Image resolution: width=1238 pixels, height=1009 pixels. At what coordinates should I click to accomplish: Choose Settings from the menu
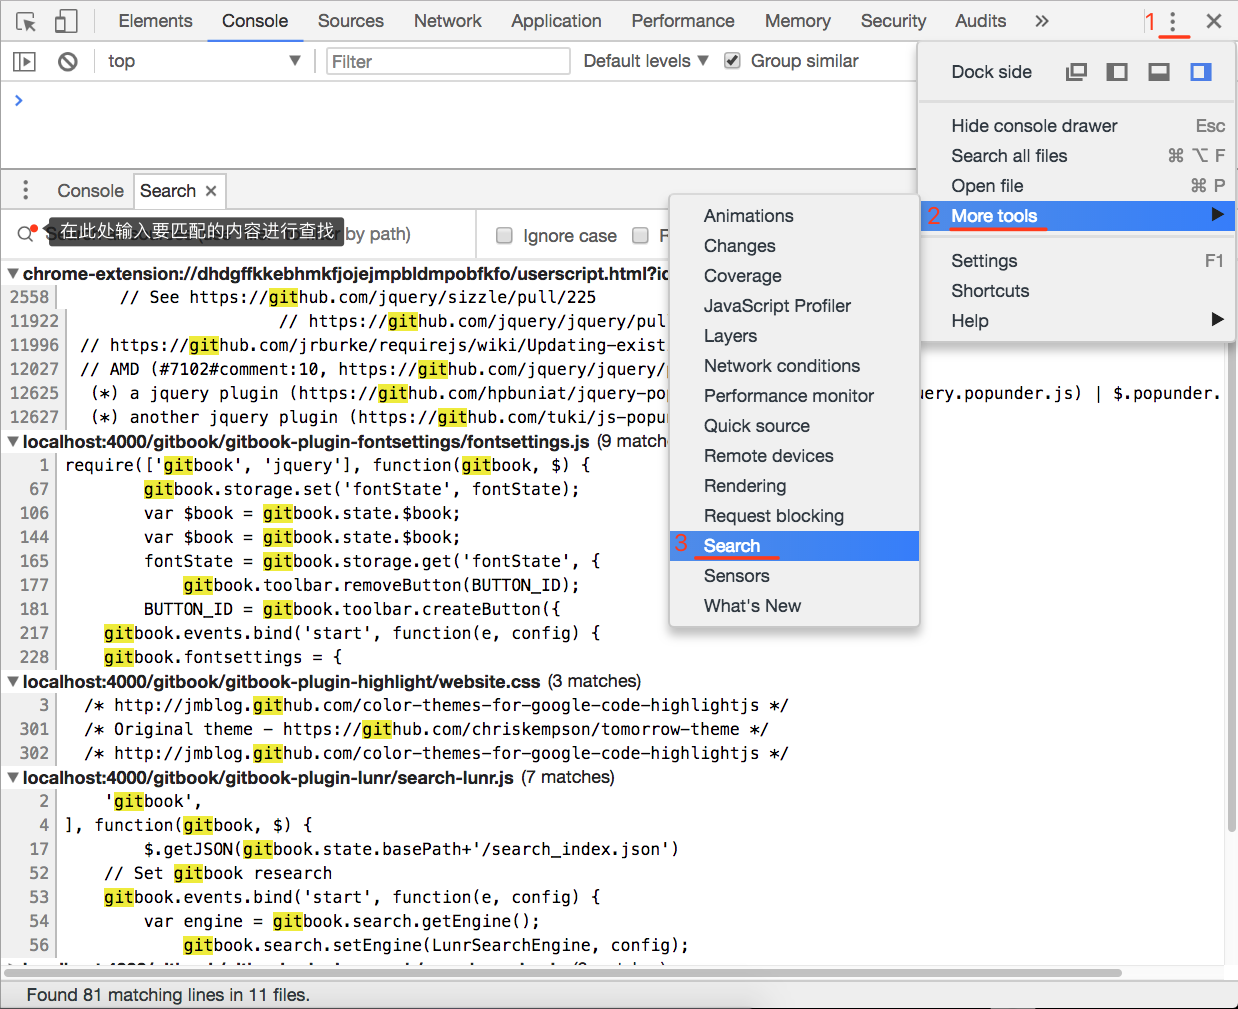pyautogui.click(x=984, y=261)
